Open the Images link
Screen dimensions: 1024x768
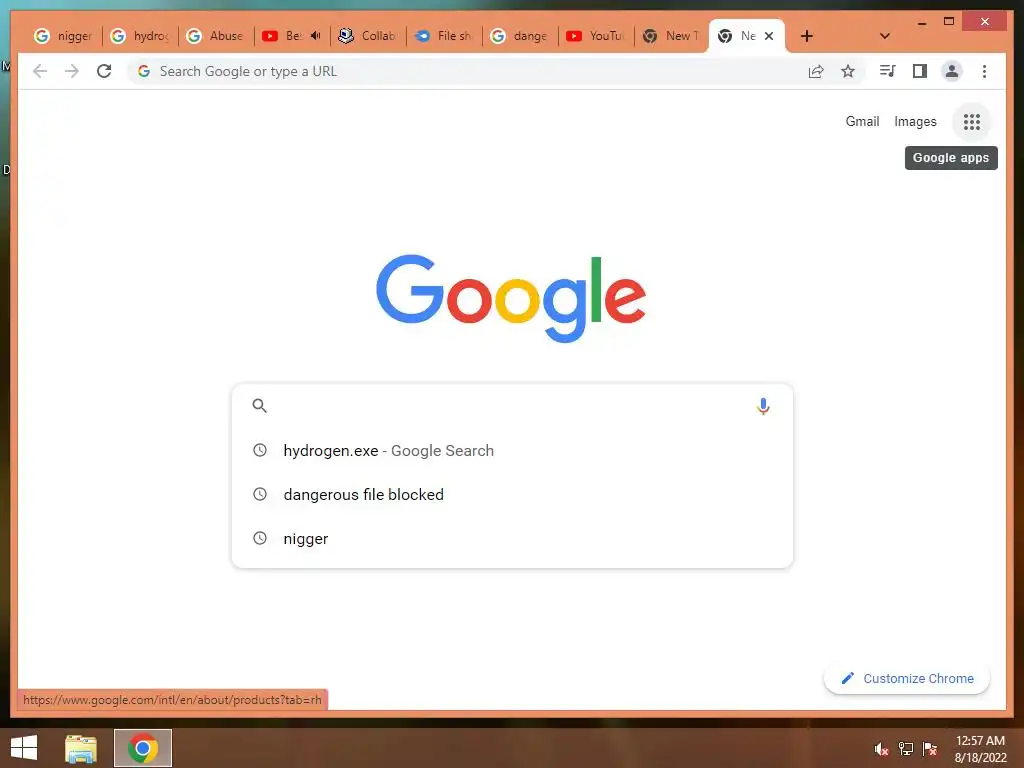(x=915, y=121)
